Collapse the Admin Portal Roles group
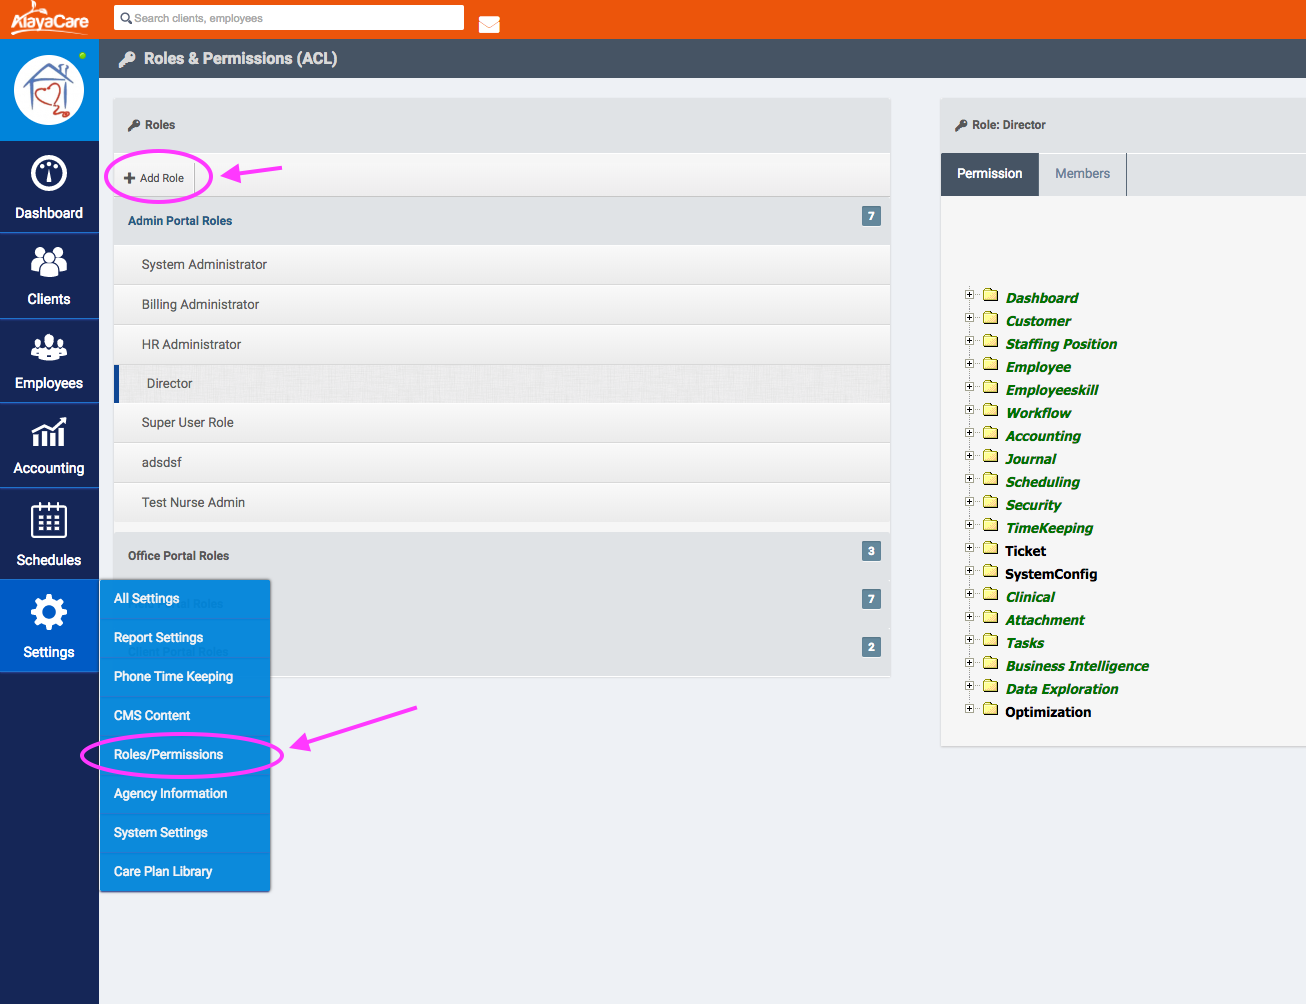Image resolution: width=1306 pixels, height=1004 pixels. click(180, 221)
